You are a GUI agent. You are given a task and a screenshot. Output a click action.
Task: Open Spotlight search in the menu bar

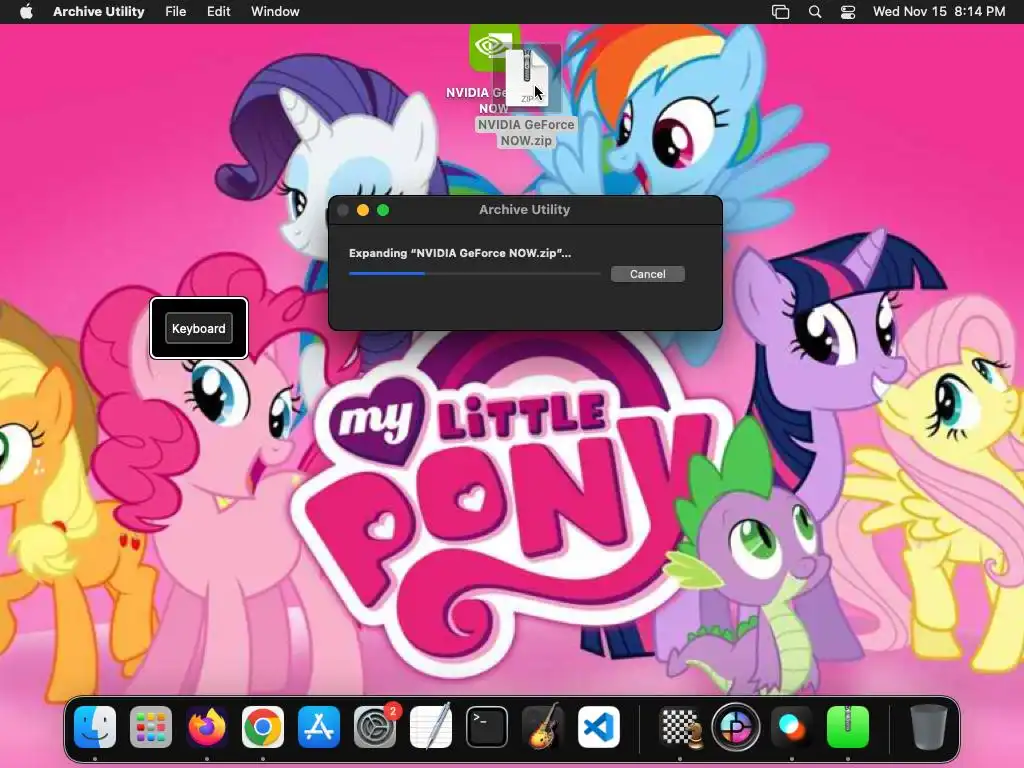click(814, 12)
